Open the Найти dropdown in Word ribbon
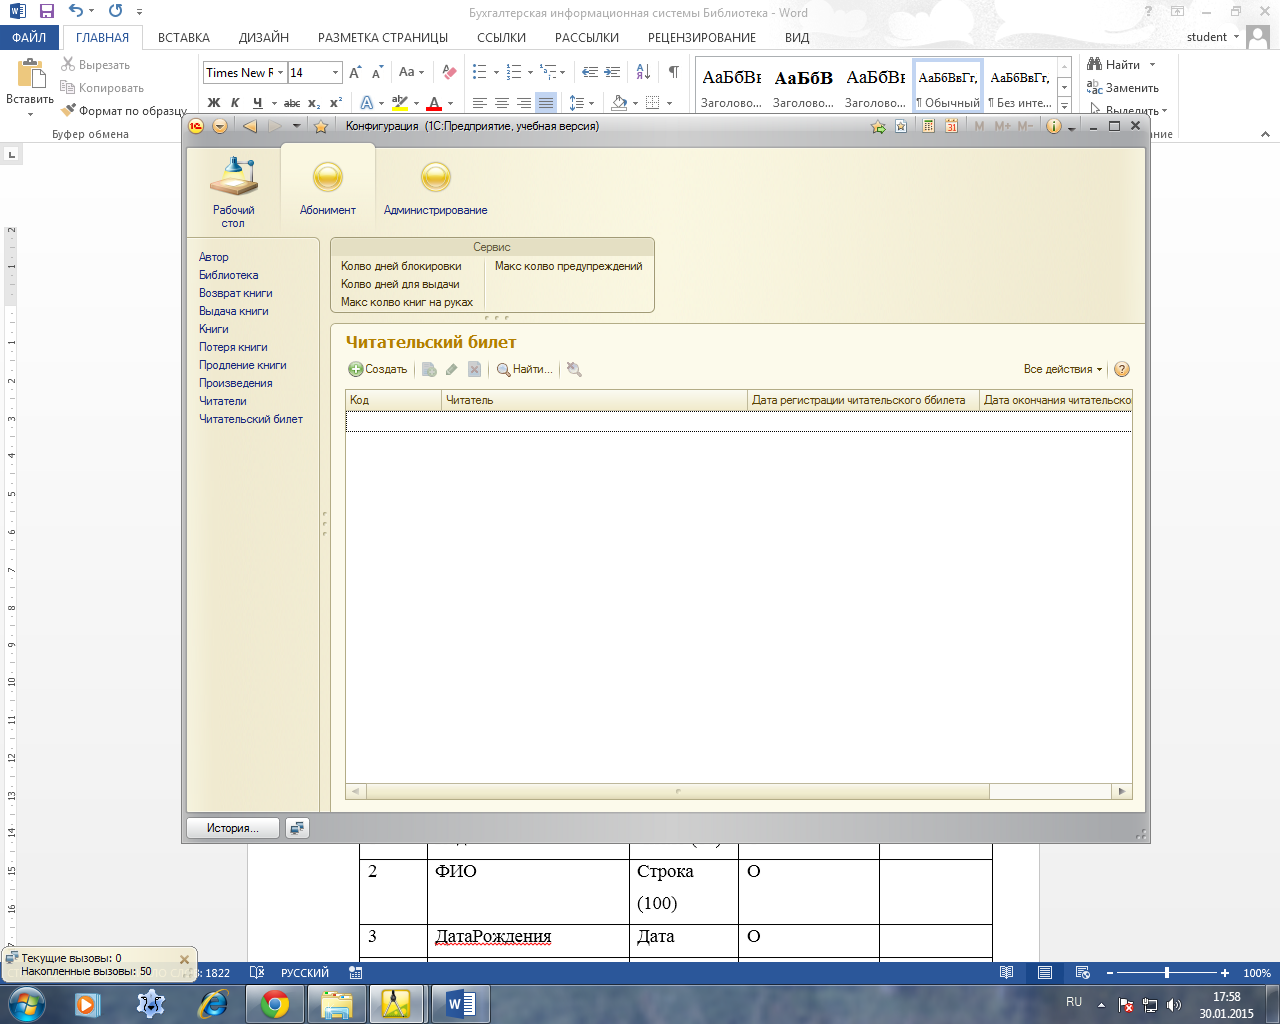1280x1024 pixels. 1152,65
